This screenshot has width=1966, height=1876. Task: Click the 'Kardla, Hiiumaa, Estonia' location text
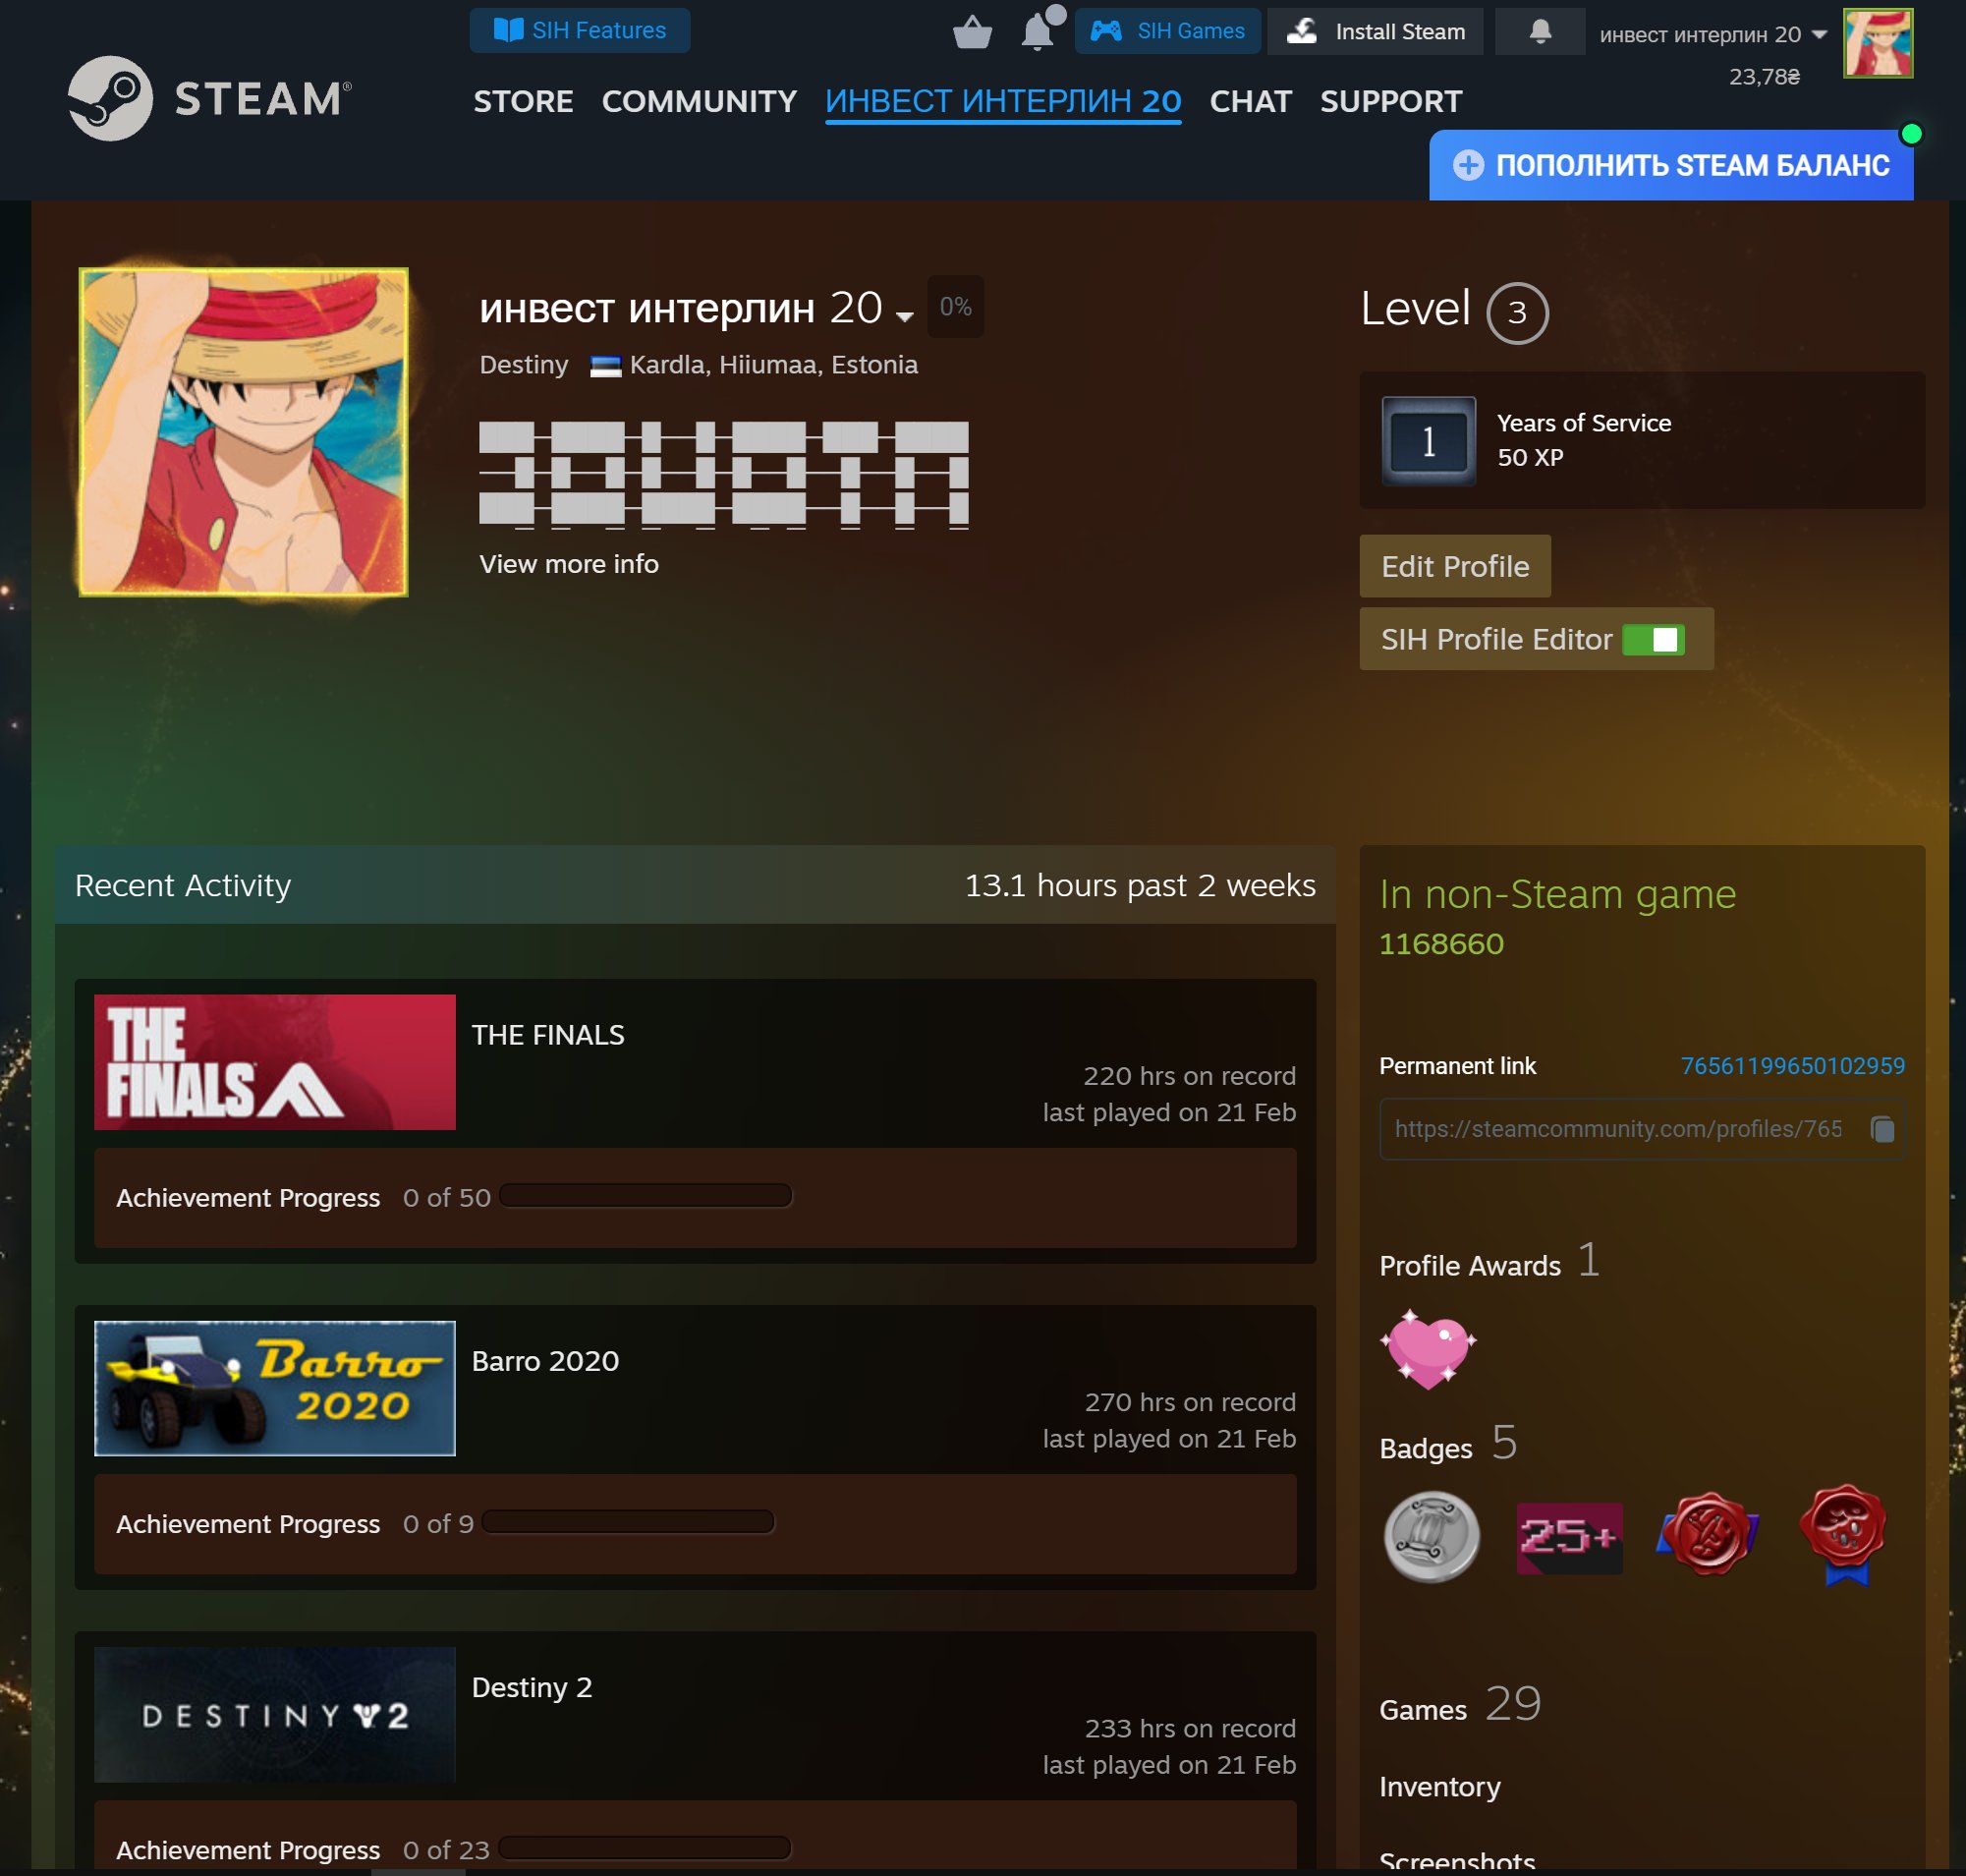click(x=774, y=365)
